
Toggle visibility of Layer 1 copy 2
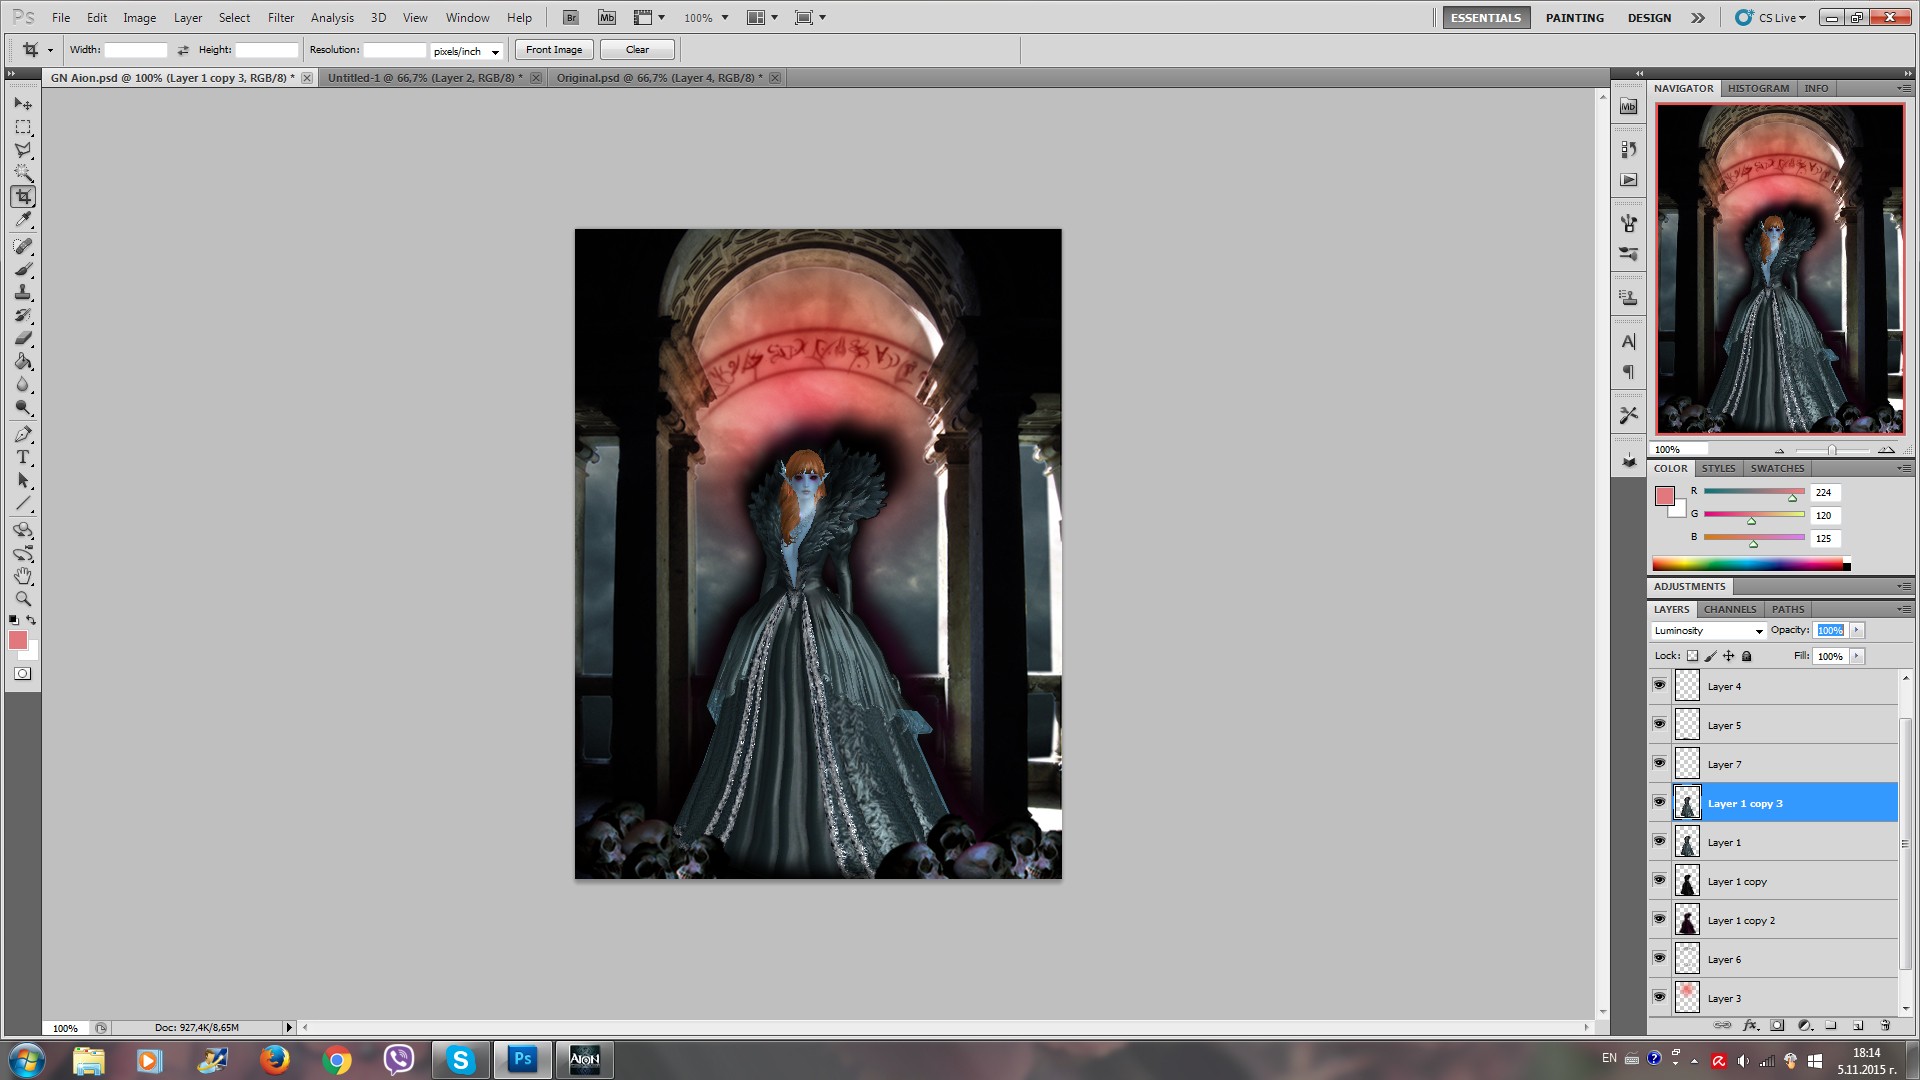1660,919
